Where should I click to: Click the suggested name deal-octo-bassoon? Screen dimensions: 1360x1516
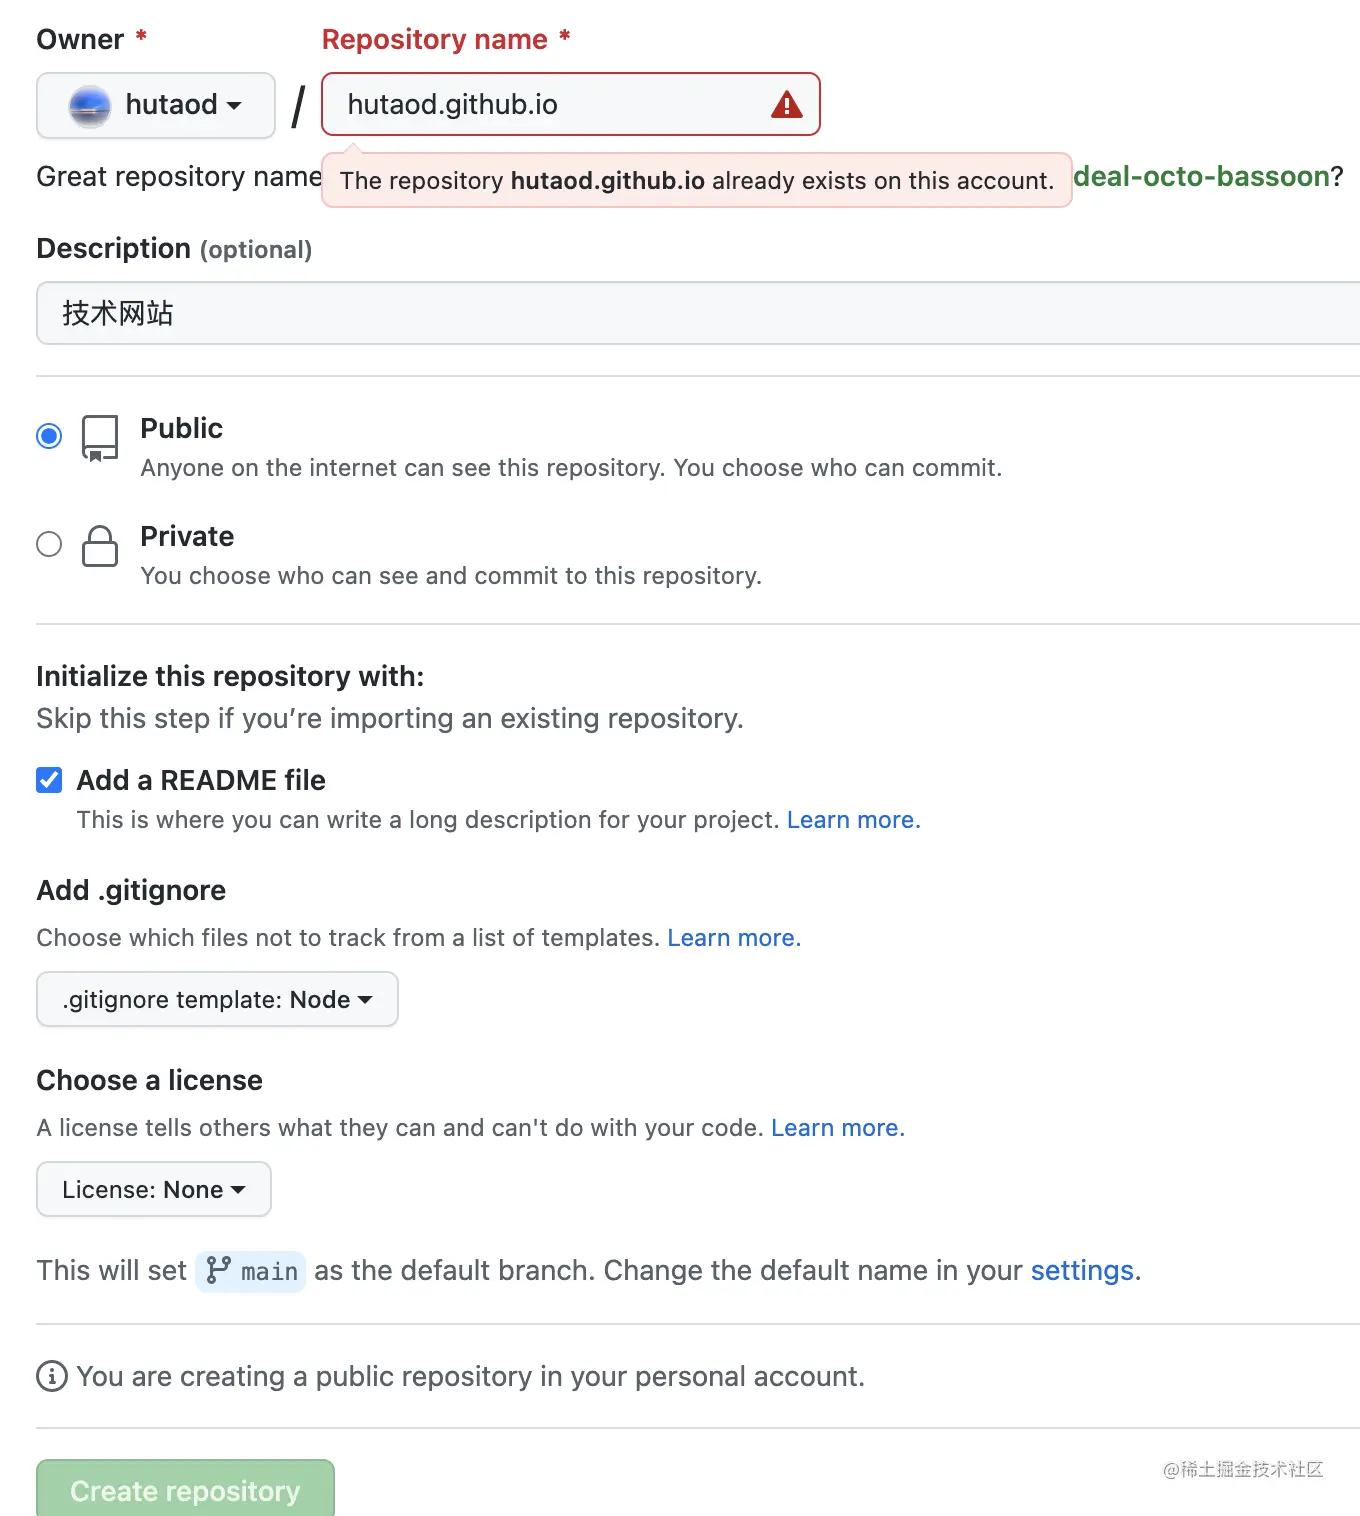pos(1201,177)
